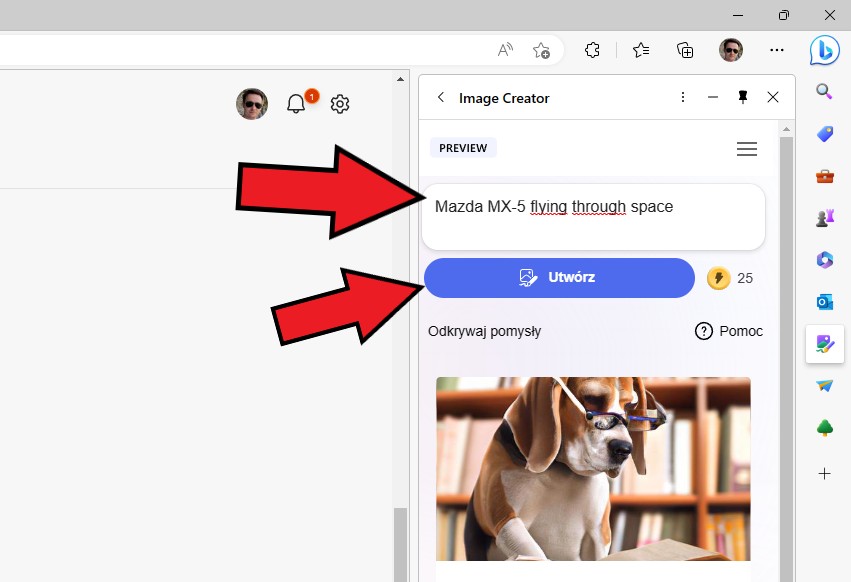The height and width of the screenshot is (582, 851).
Task: Go back using the Image Creator back arrow
Action: pos(440,97)
